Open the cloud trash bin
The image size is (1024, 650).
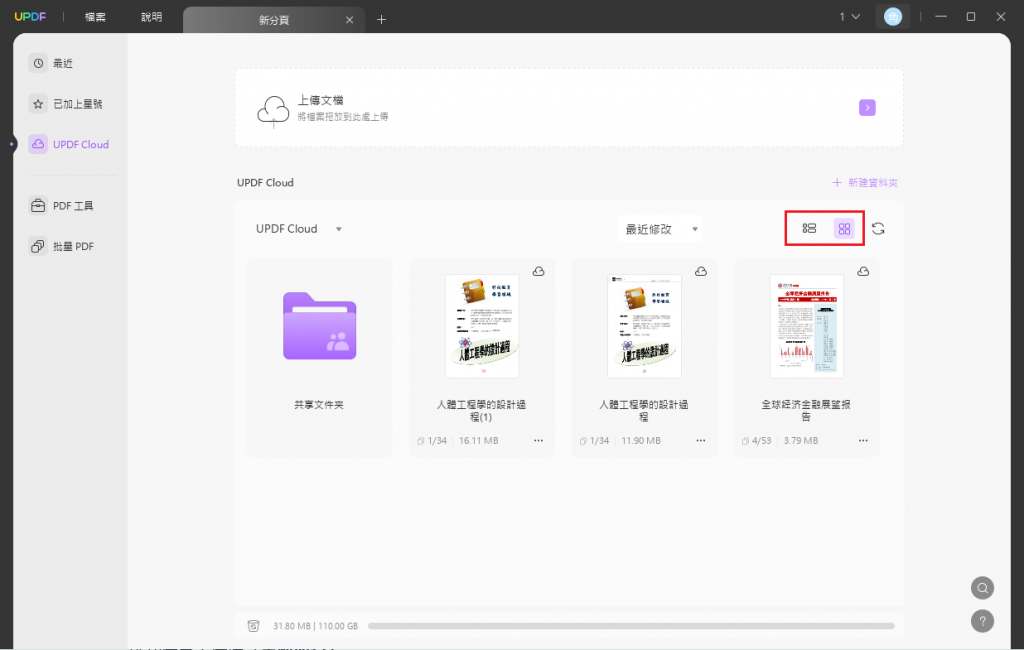point(253,626)
